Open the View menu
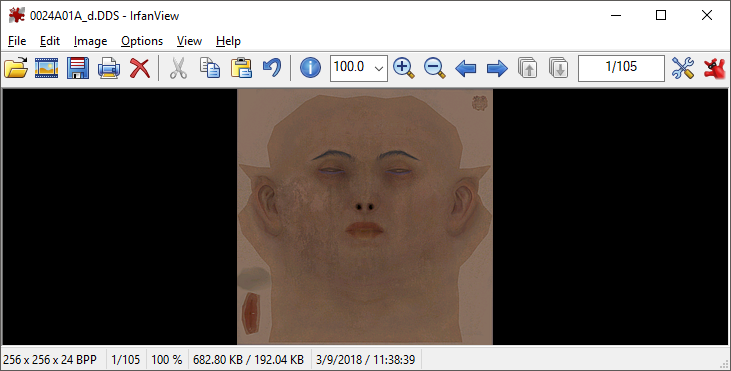Screen dimensions: 731x371 [x=189, y=41]
